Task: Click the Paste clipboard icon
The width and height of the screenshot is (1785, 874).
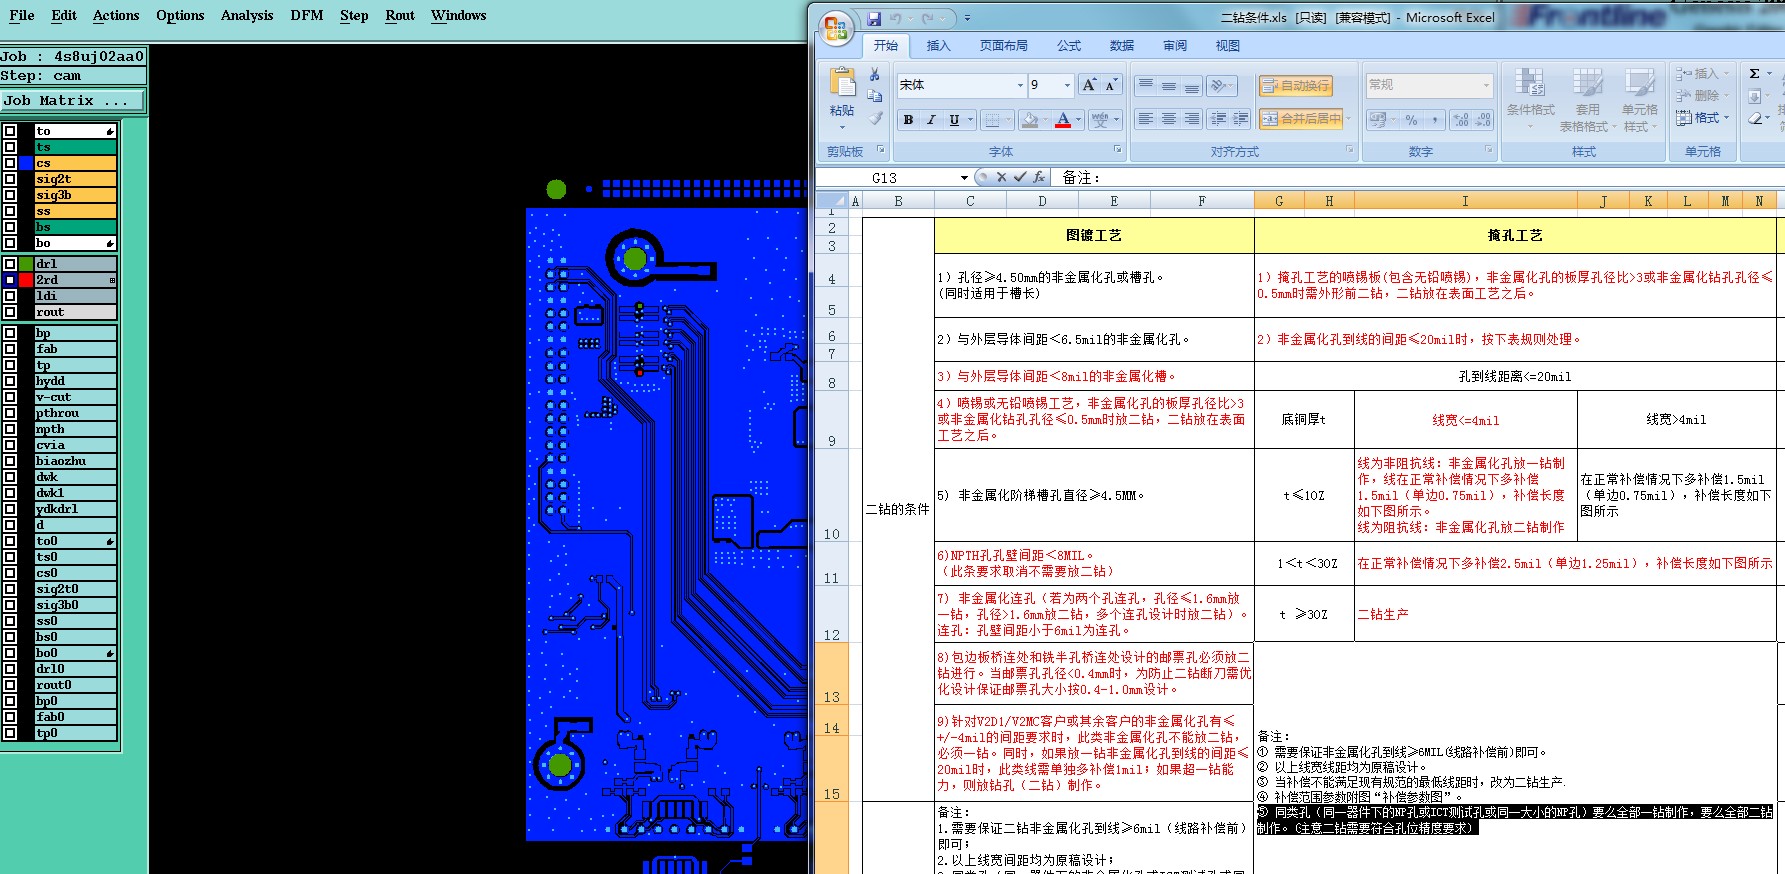Action: [842, 82]
